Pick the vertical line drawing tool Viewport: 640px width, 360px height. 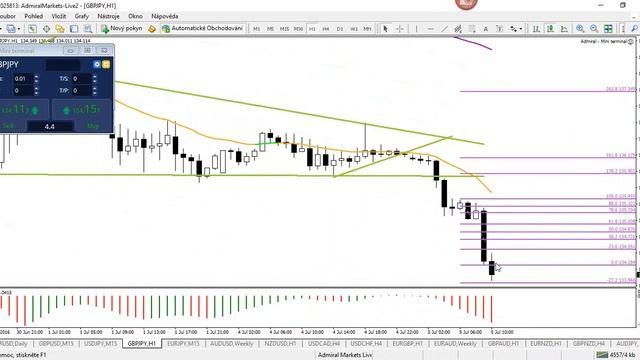click(x=416, y=29)
